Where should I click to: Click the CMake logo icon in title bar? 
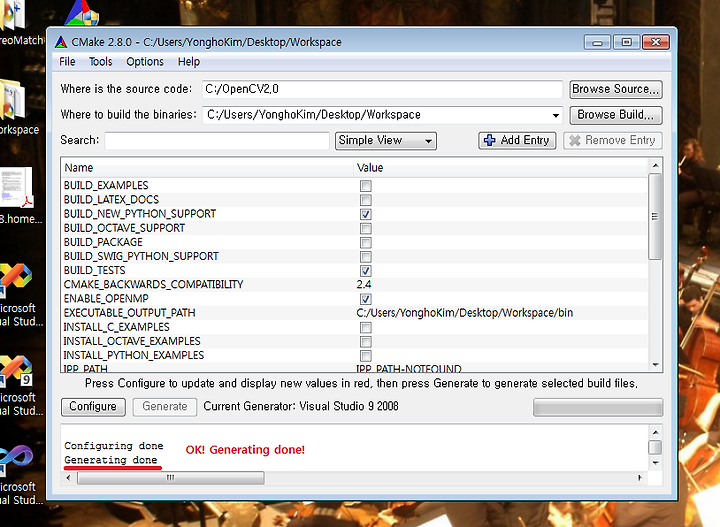pos(61,42)
